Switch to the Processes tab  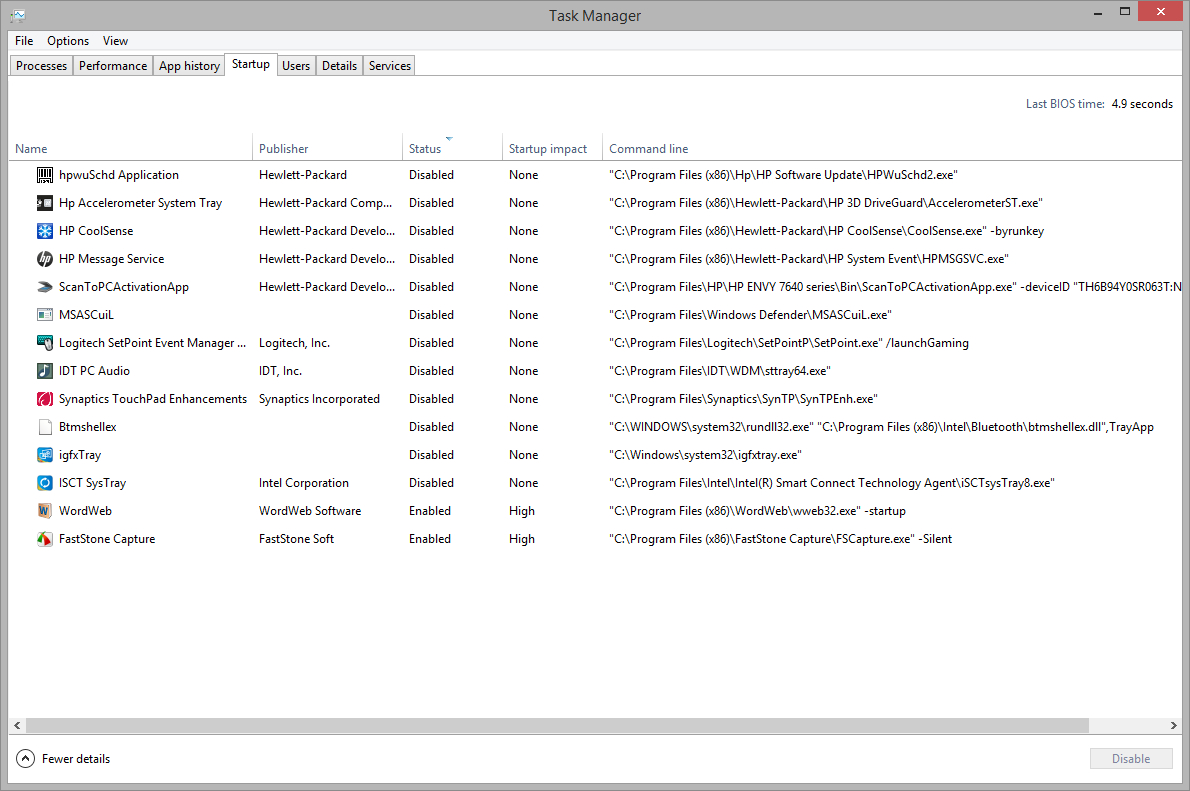point(42,66)
